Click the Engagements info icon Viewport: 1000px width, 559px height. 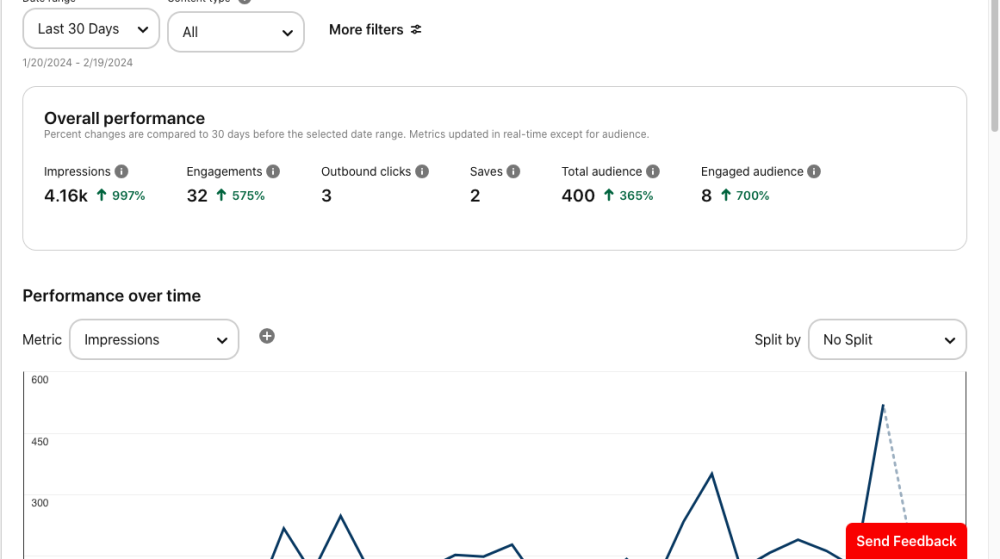click(x=273, y=172)
